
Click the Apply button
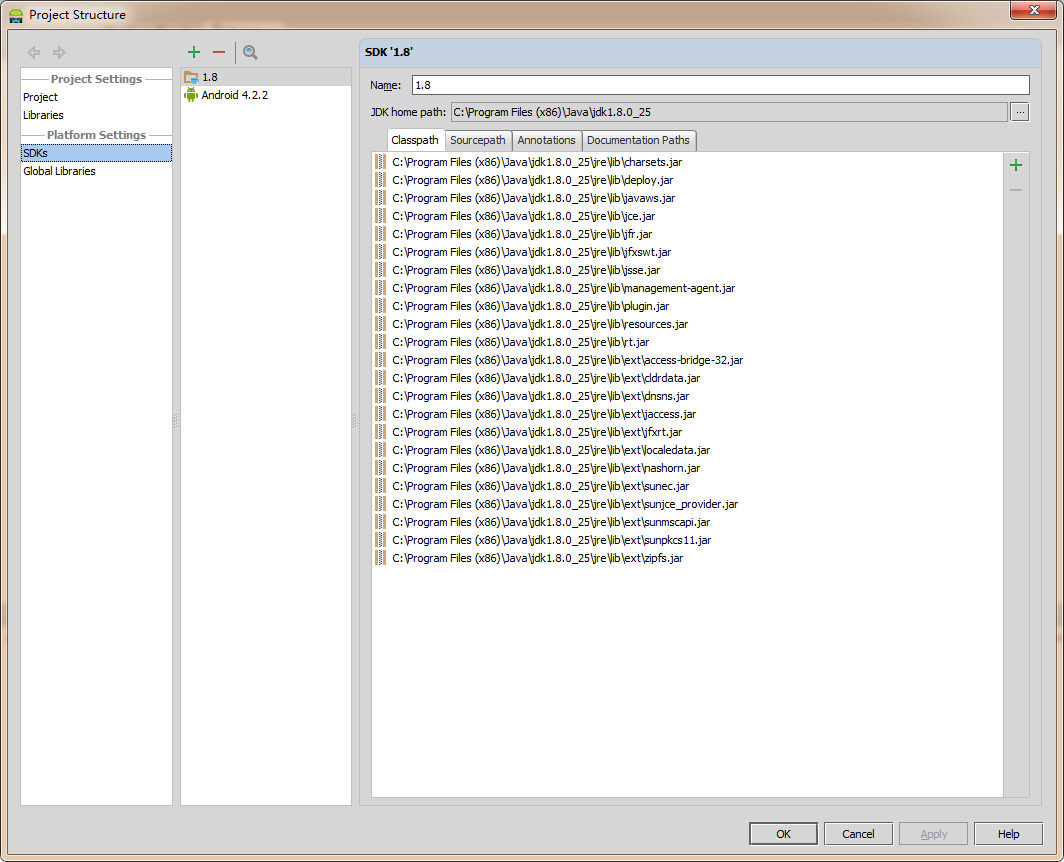click(x=934, y=833)
